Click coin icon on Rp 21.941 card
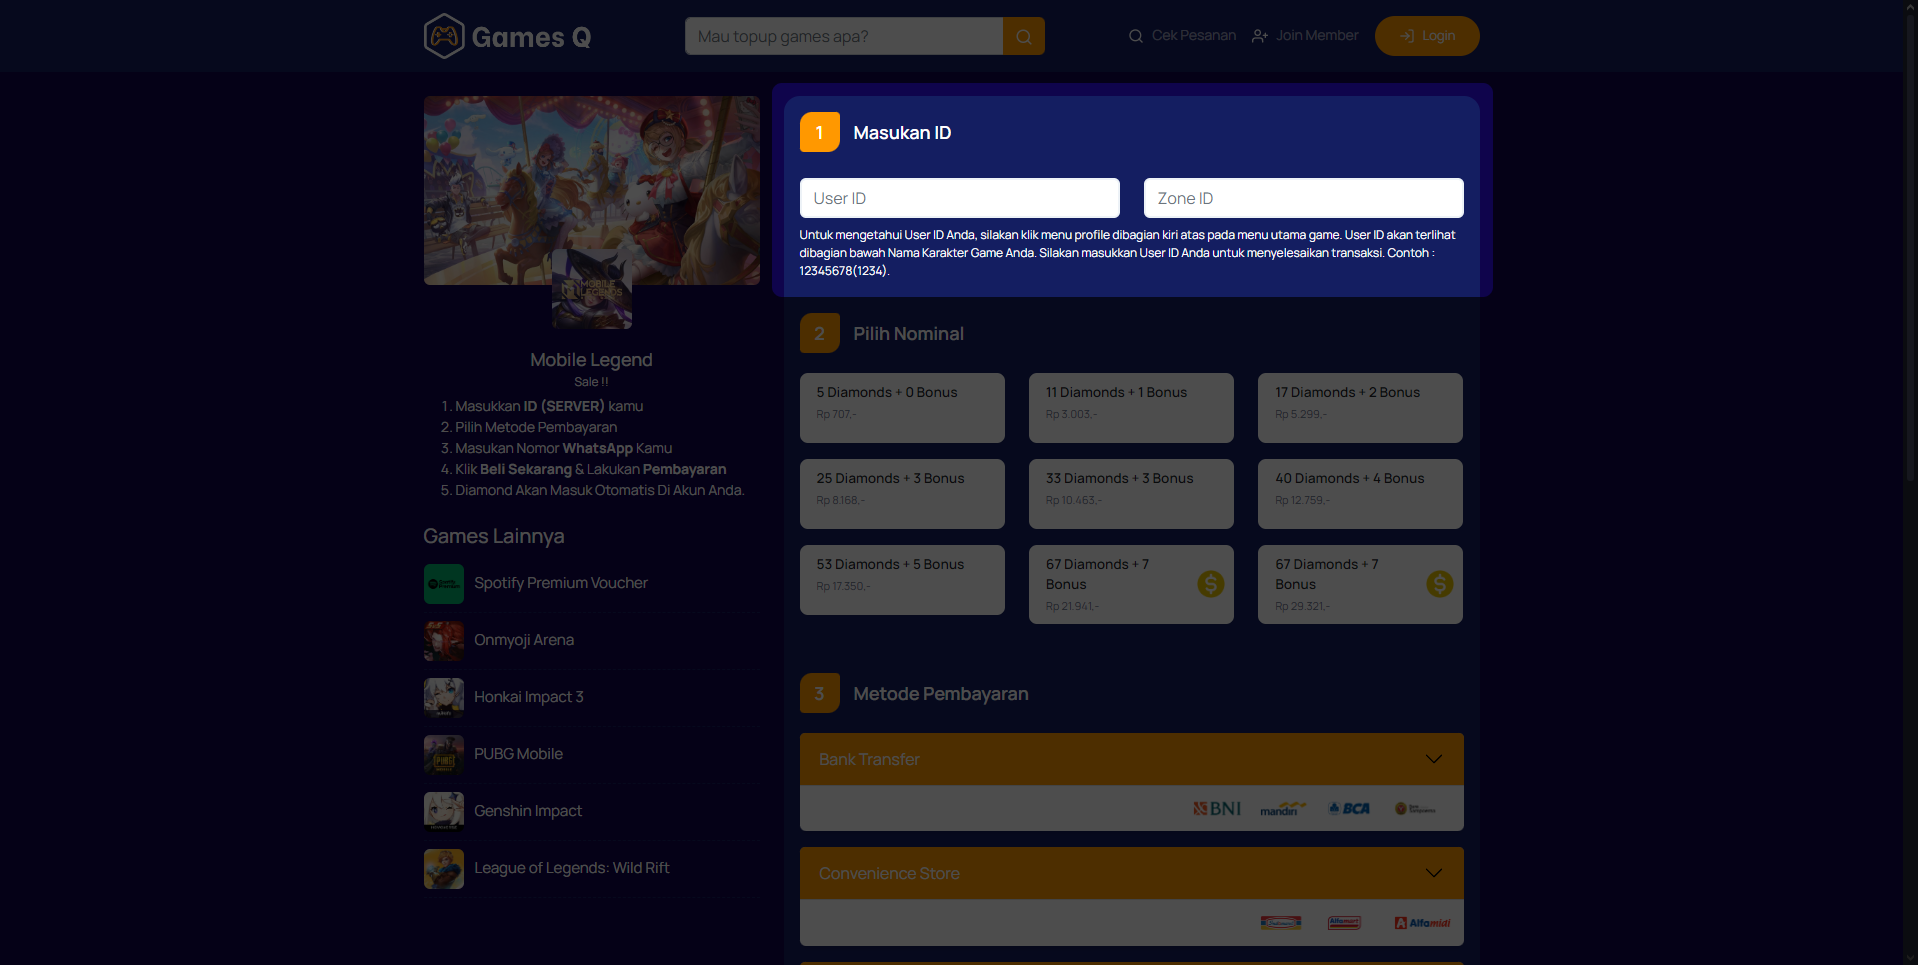Screen dimensions: 1918x965 tap(1211, 584)
